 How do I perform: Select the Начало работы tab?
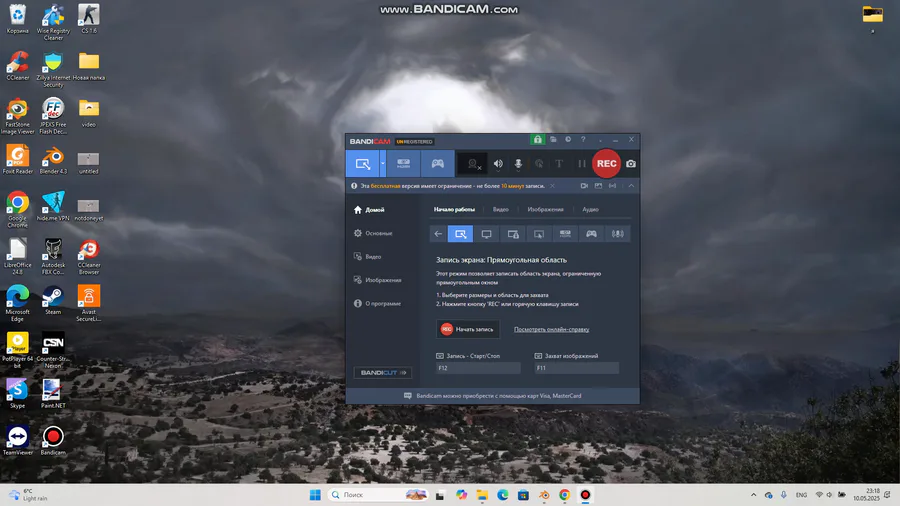tap(454, 209)
